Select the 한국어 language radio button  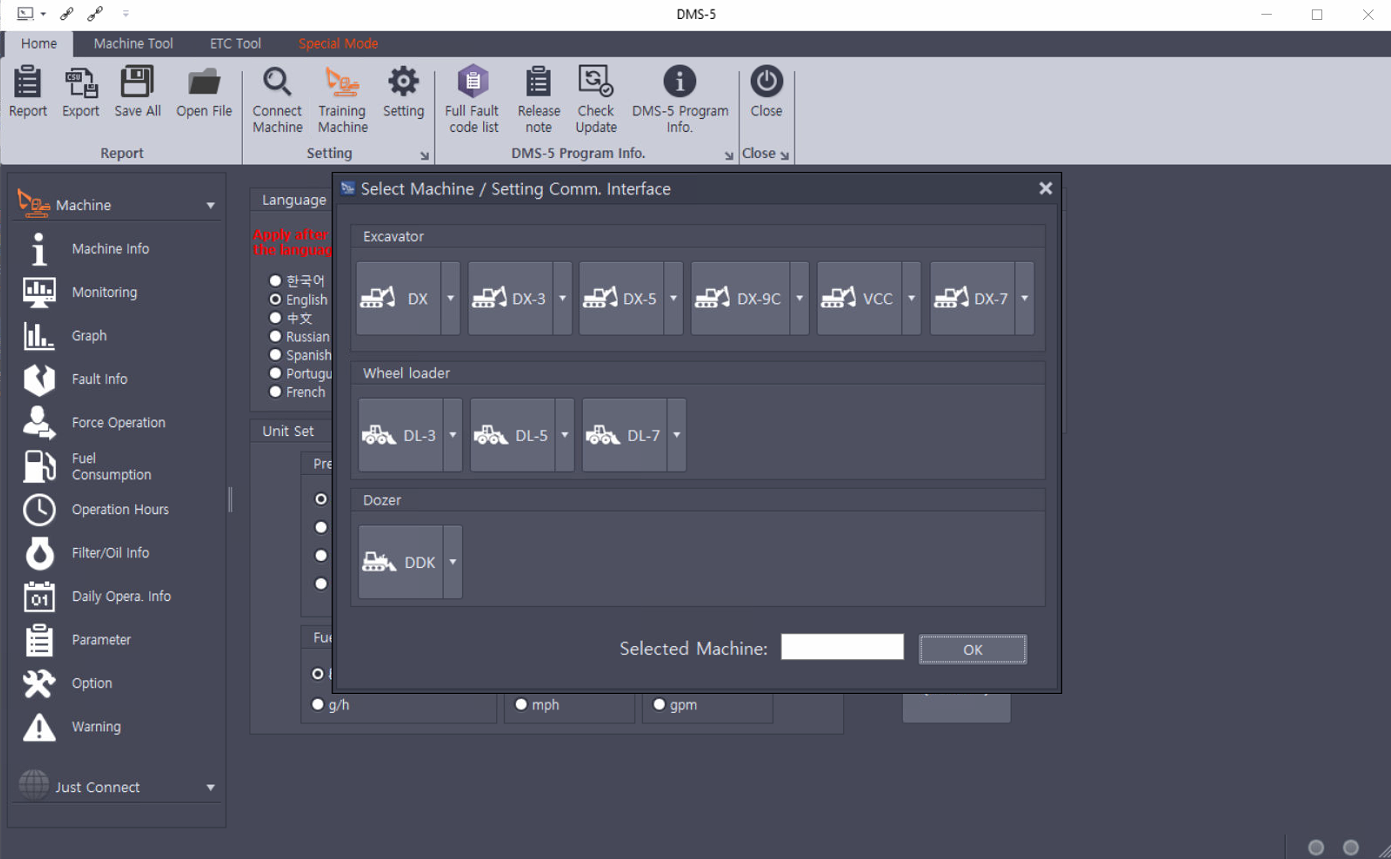click(275, 281)
